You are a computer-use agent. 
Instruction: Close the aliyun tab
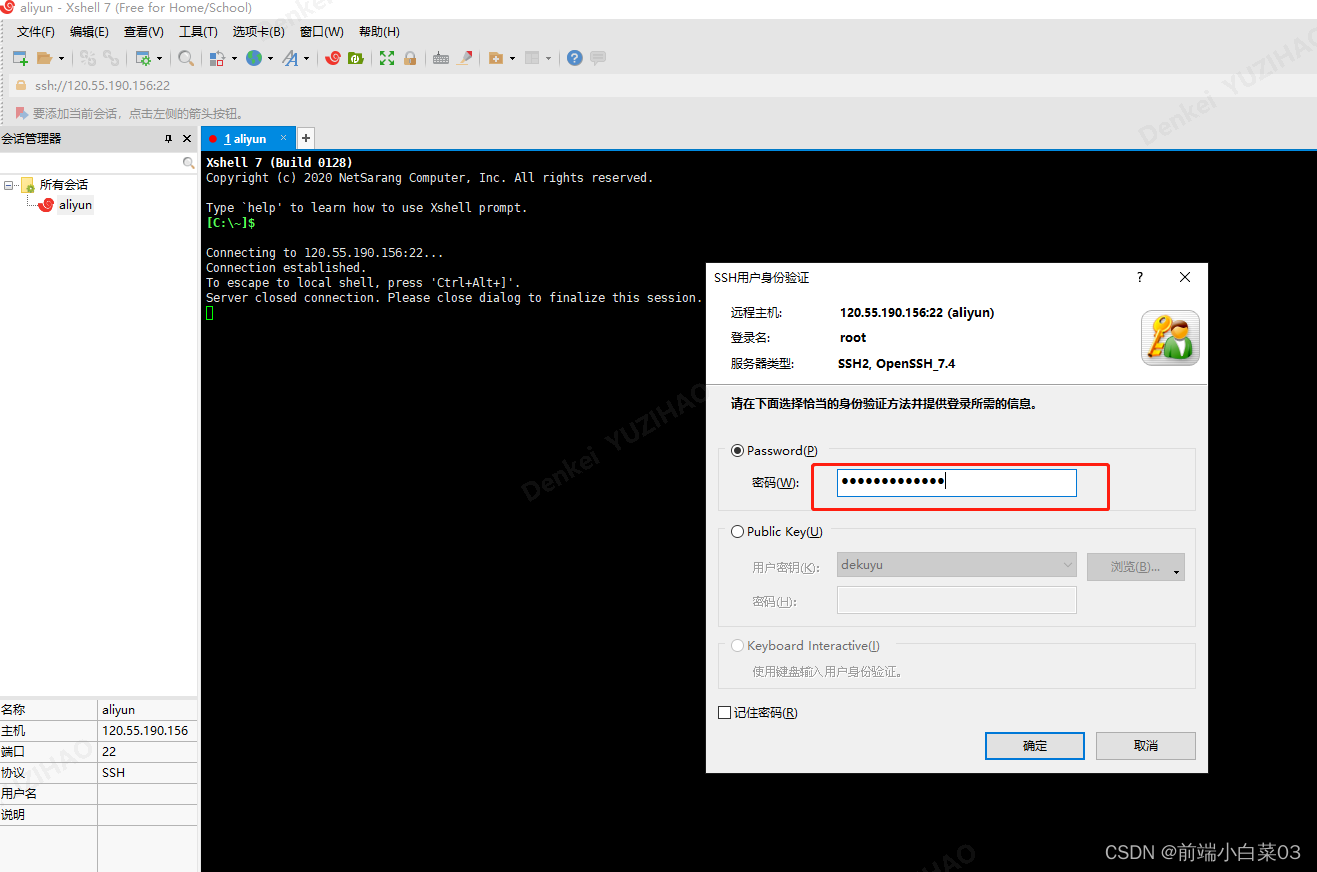(x=284, y=138)
